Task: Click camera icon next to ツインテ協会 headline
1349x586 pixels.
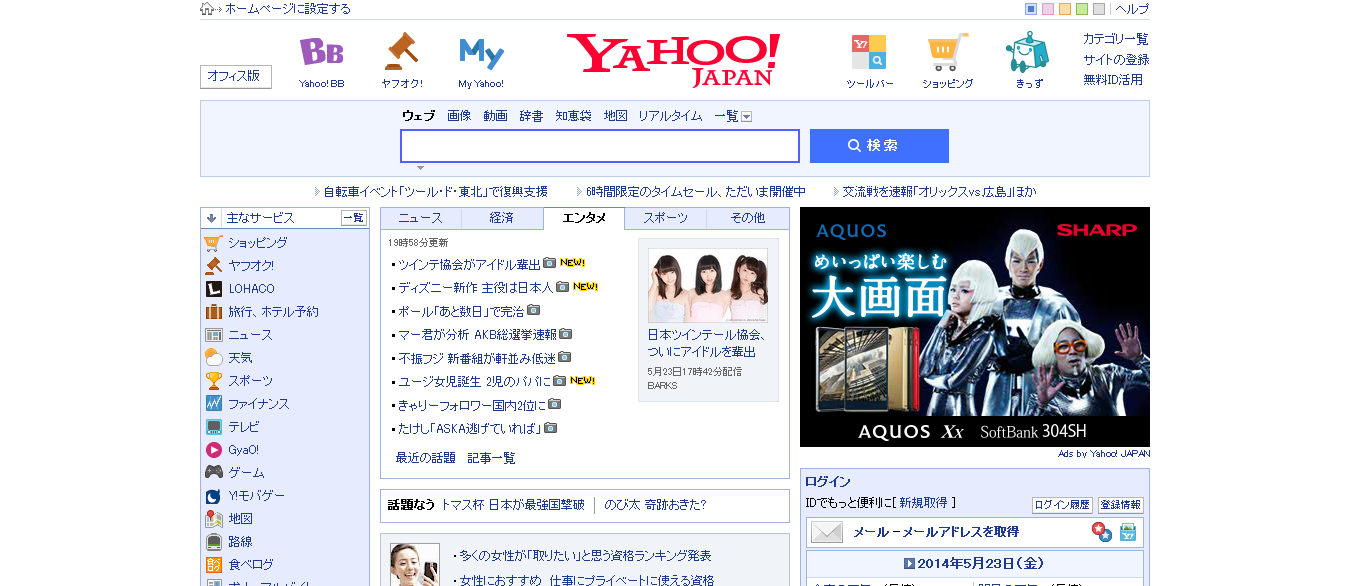Action: 549,263
